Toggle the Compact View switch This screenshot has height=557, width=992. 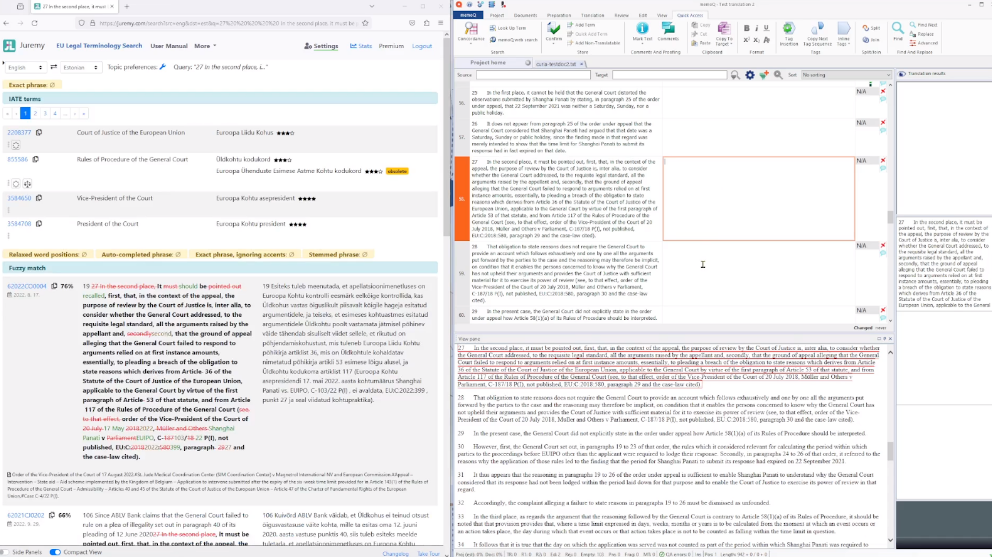click(56, 552)
